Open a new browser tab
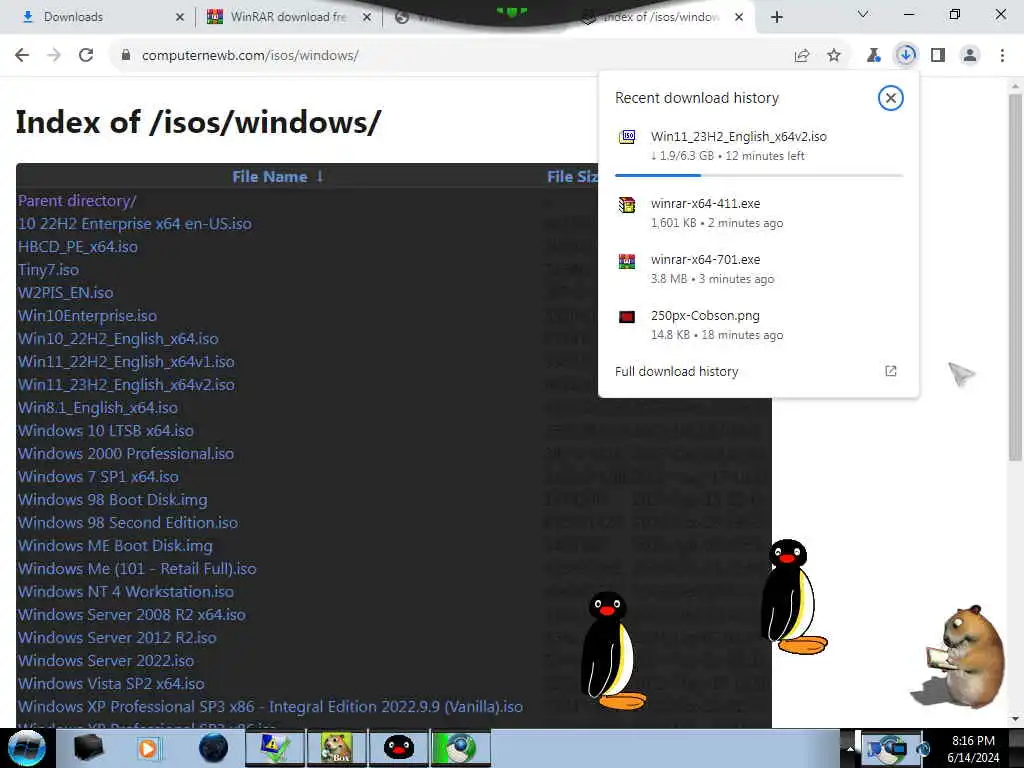This screenshot has width=1024, height=768. point(776,17)
